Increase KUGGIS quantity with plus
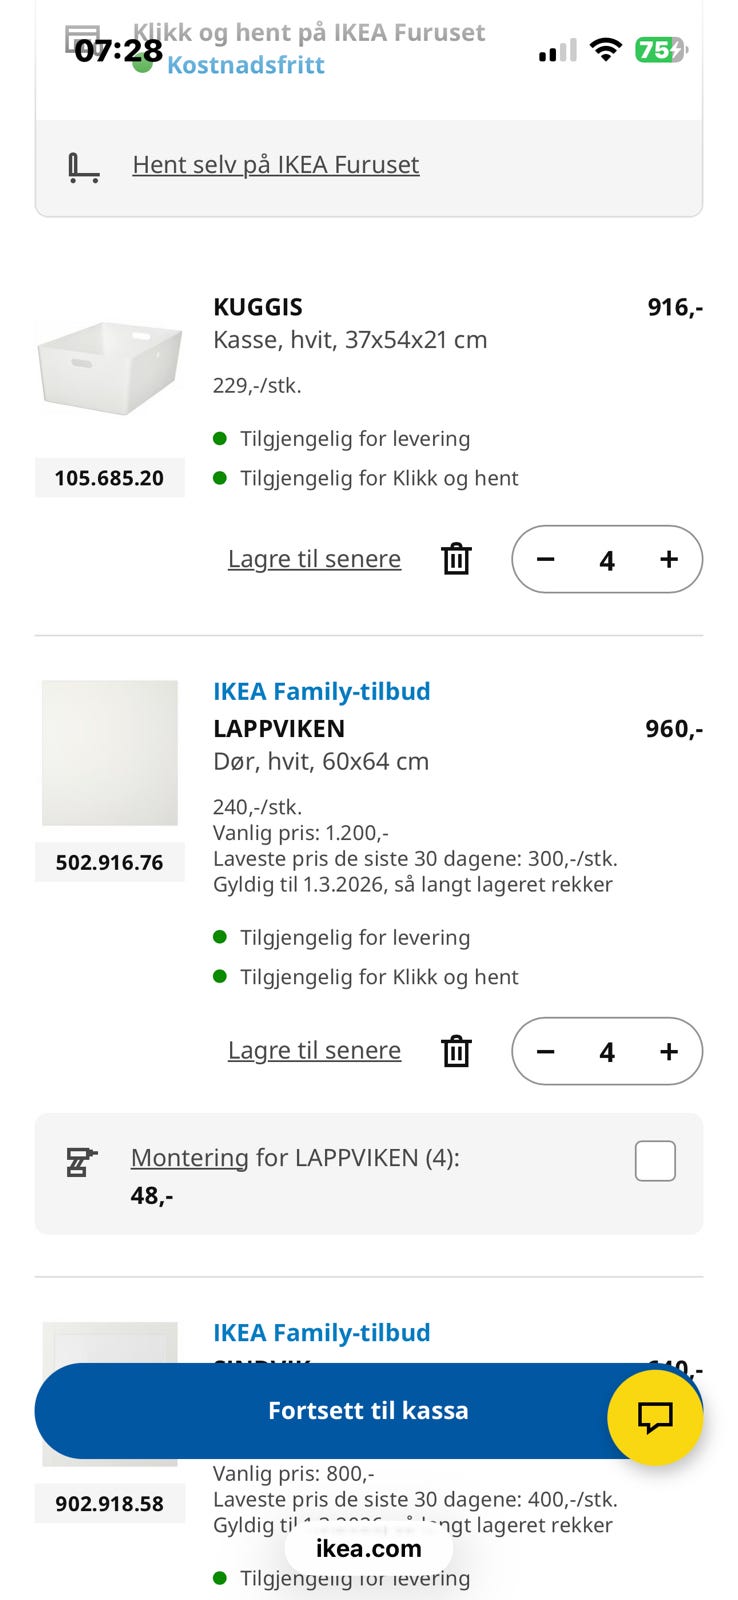 [x=669, y=559]
